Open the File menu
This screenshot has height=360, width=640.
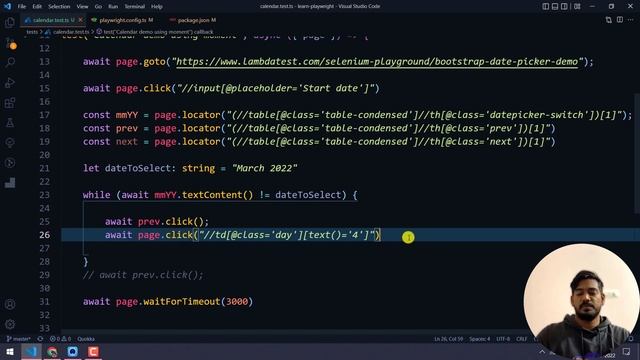(22, 7)
